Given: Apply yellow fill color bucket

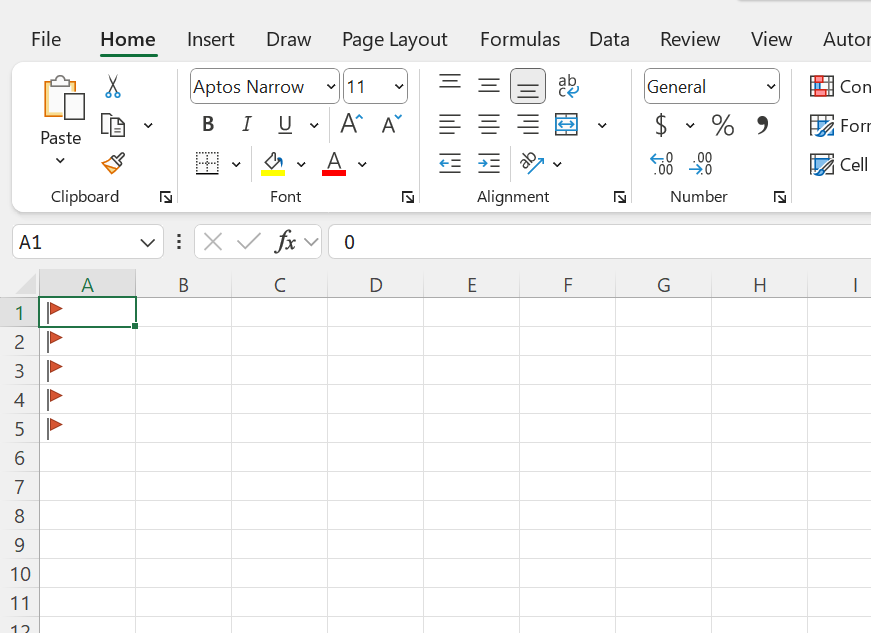Looking at the screenshot, I should [273, 164].
